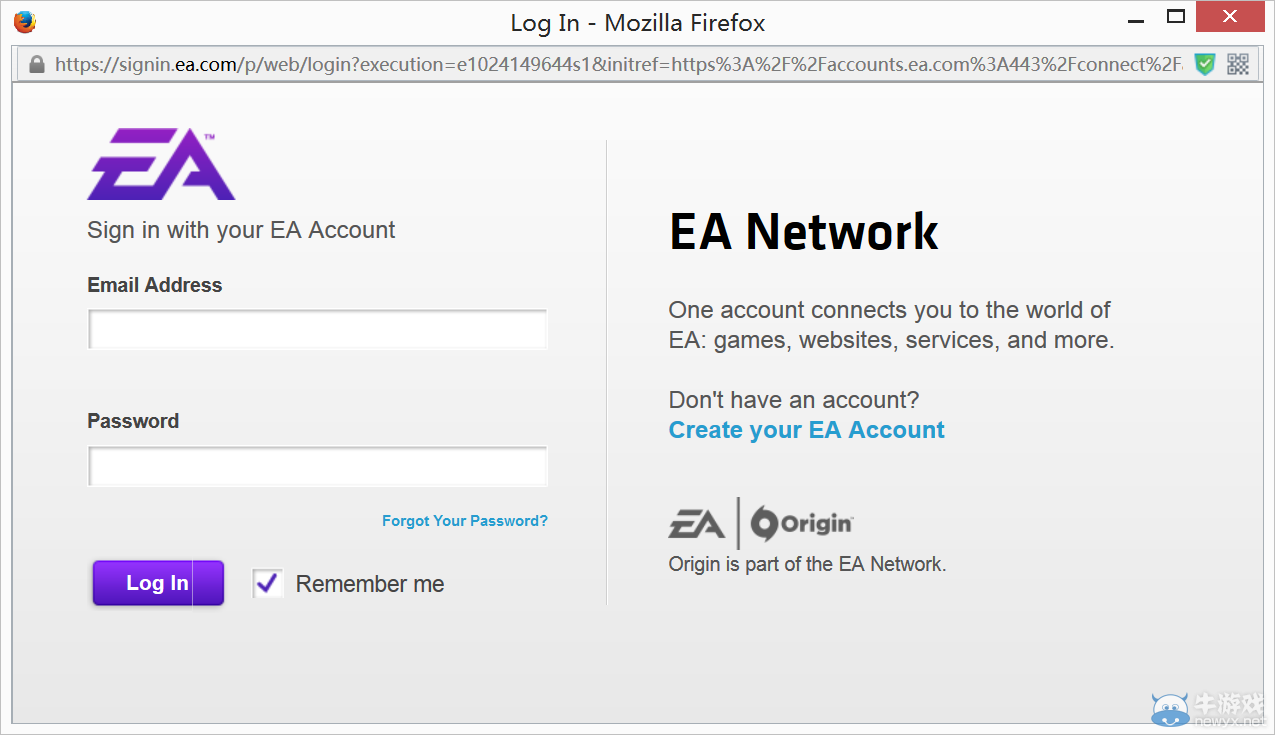
Task: Follow the Create your EA Account link
Action: point(806,430)
